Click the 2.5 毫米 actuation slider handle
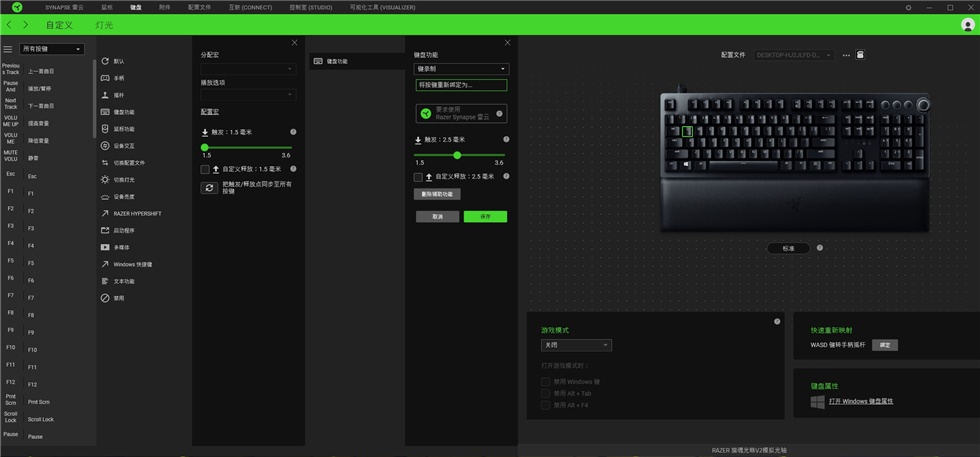 [x=457, y=155]
